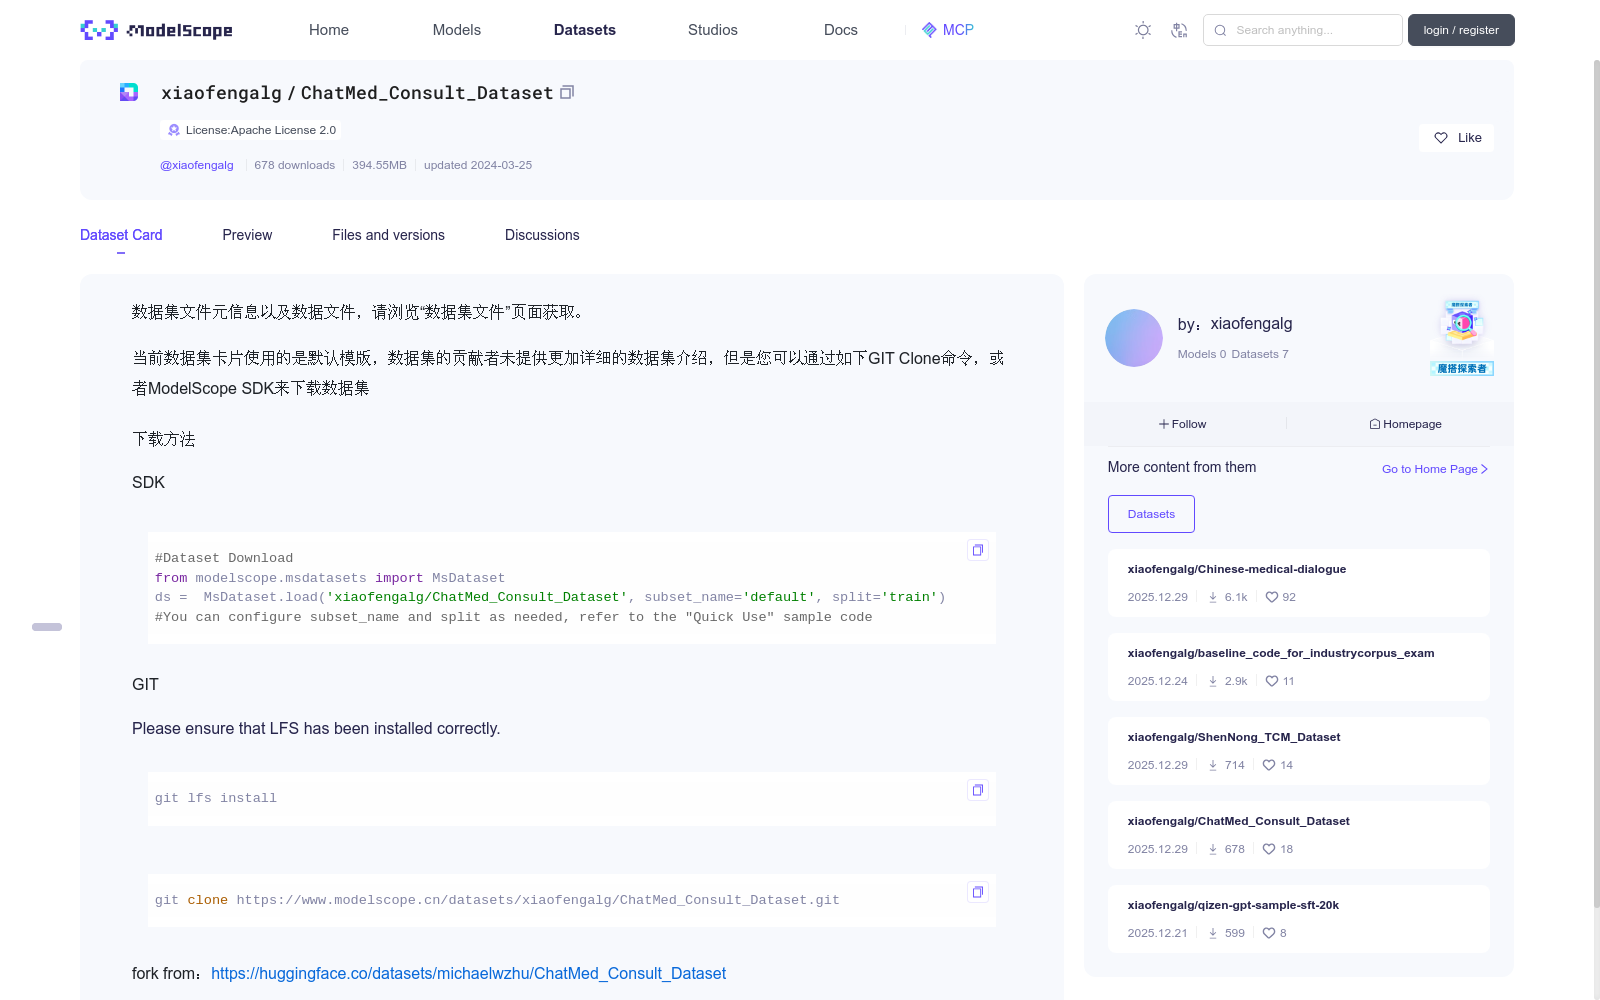1600x1000 pixels.
Task: Click the ModelScope logo
Action: coord(157,30)
